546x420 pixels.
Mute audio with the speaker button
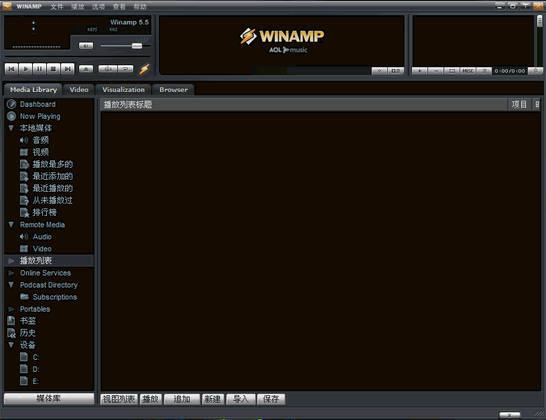click(x=86, y=46)
